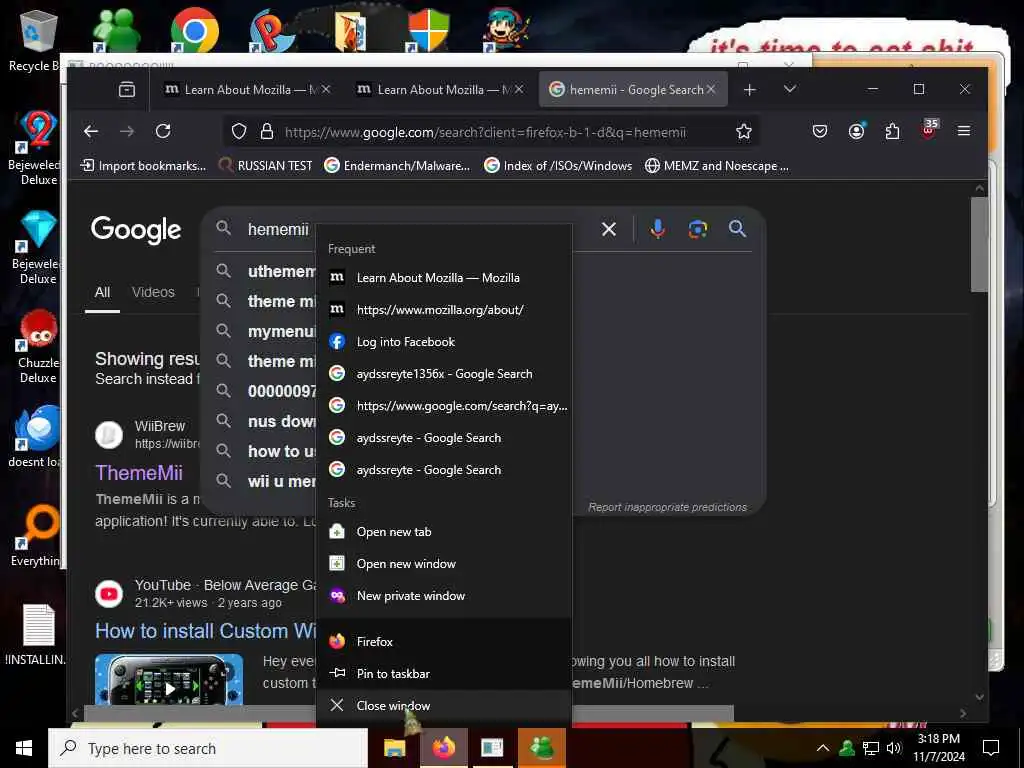Open aydssreyte1356x - Google Search entry
This screenshot has width=1024, height=768.
pyautogui.click(x=444, y=374)
